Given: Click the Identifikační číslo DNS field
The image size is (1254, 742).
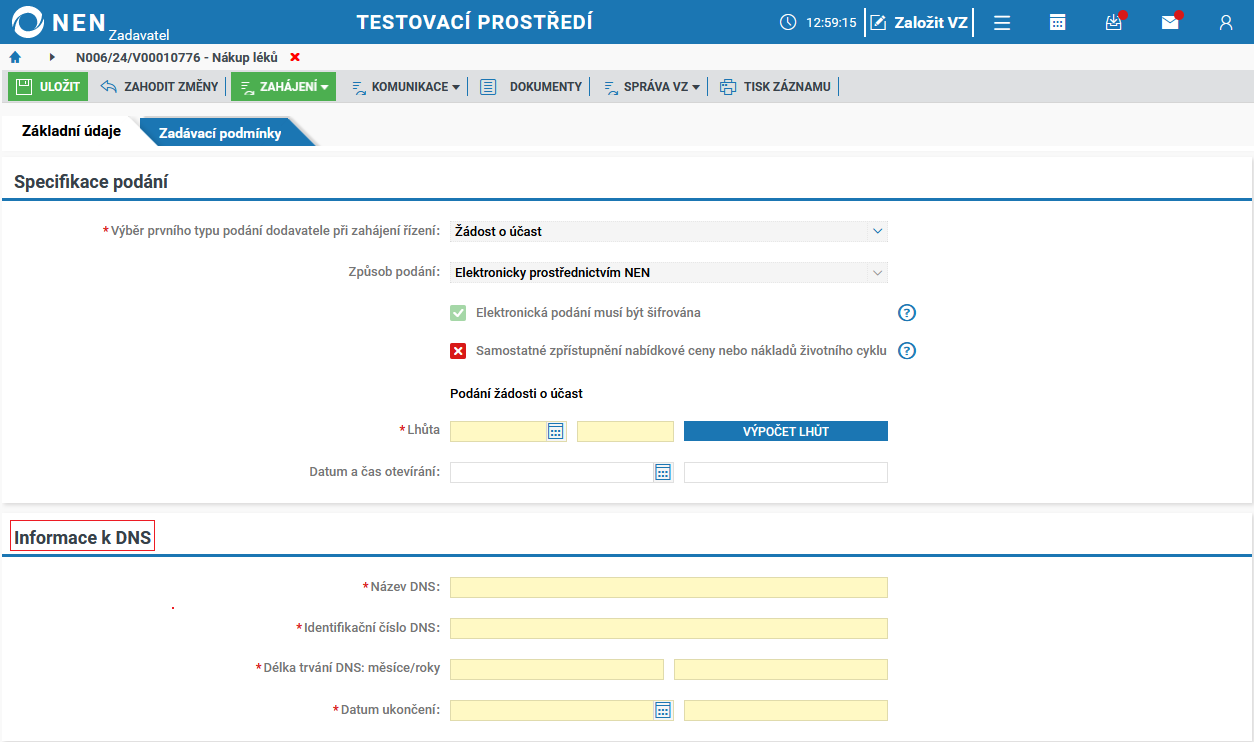Looking at the screenshot, I should (669, 628).
